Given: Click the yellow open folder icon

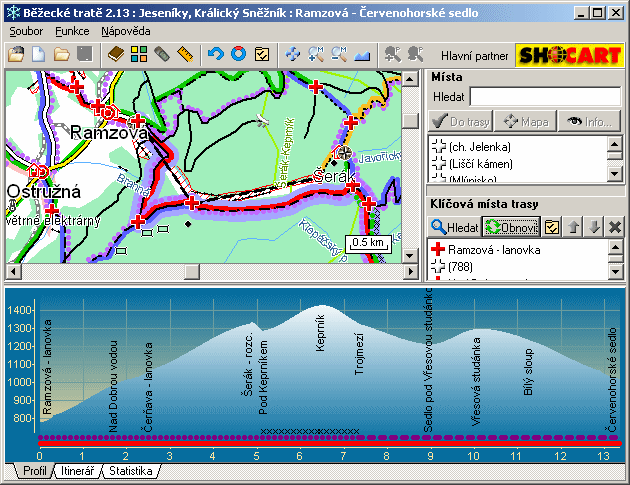Looking at the screenshot, I should click(x=62, y=54).
